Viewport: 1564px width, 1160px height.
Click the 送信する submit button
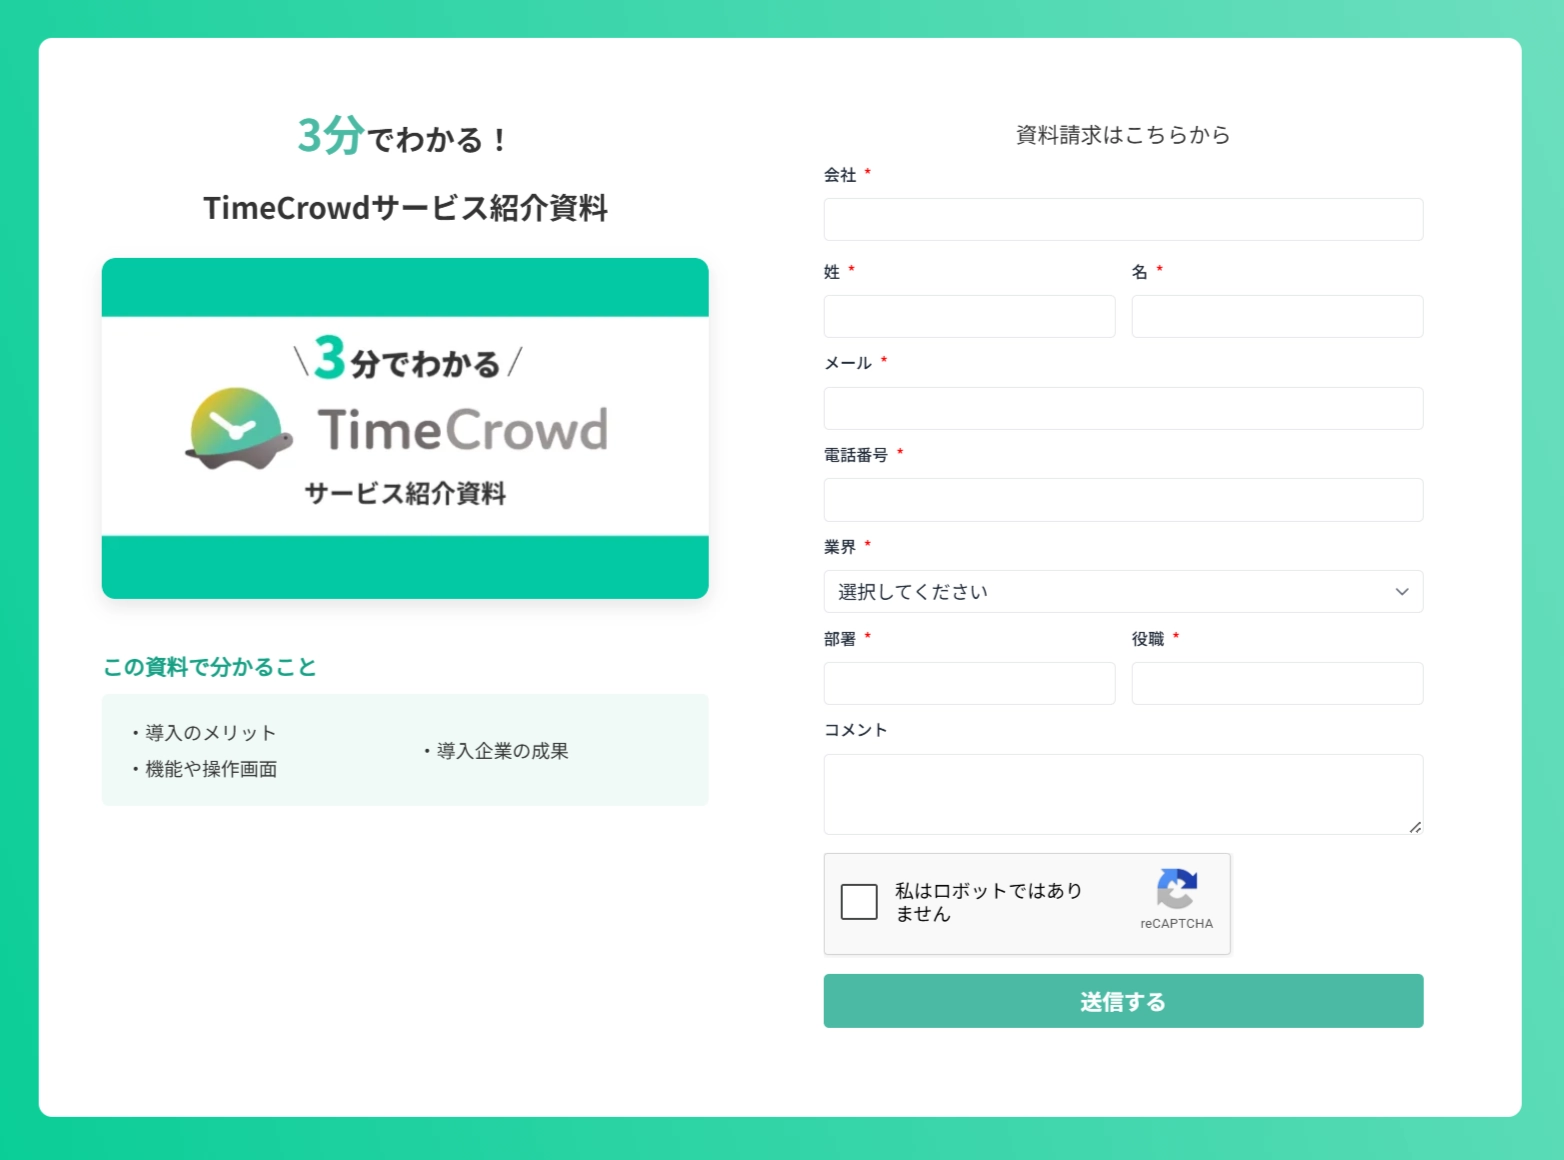tap(1123, 1001)
